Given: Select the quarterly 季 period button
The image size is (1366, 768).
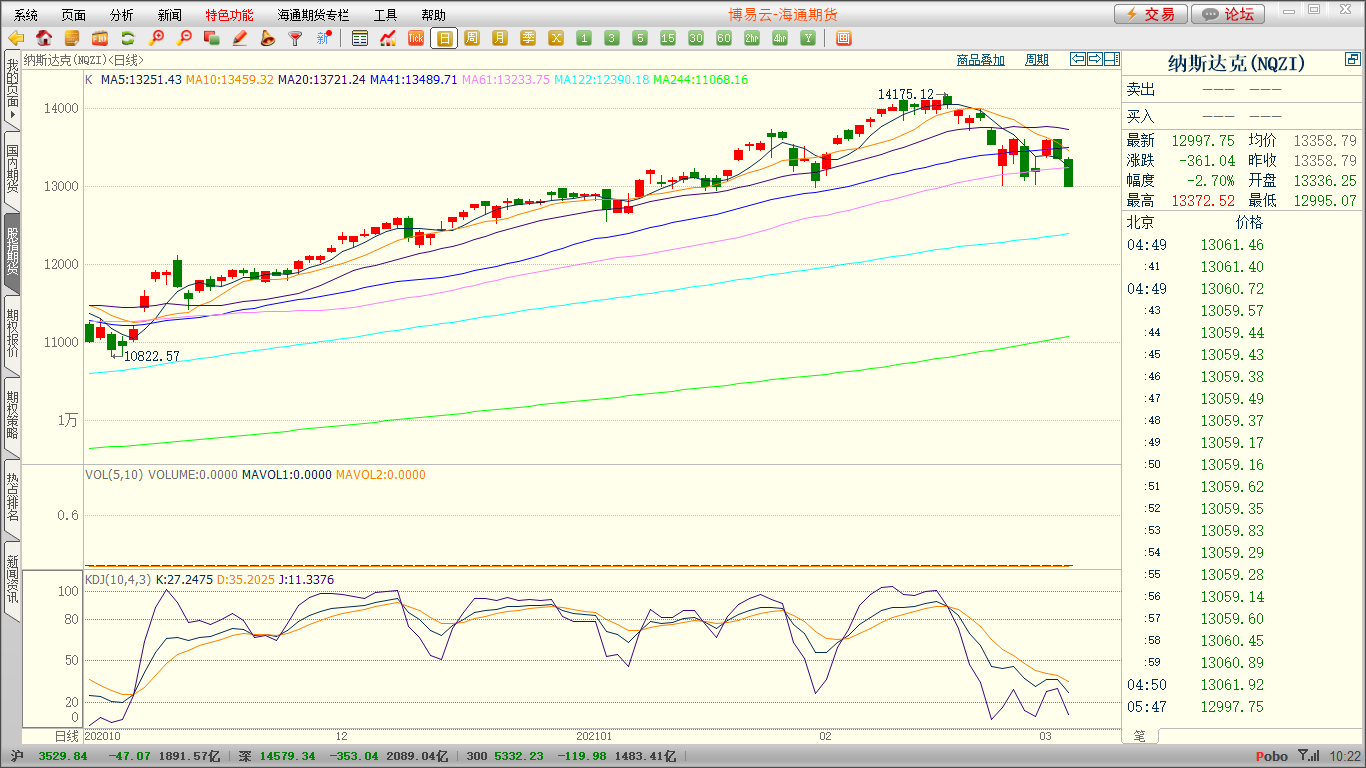Looking at the screenshot, I should (528, 38).
